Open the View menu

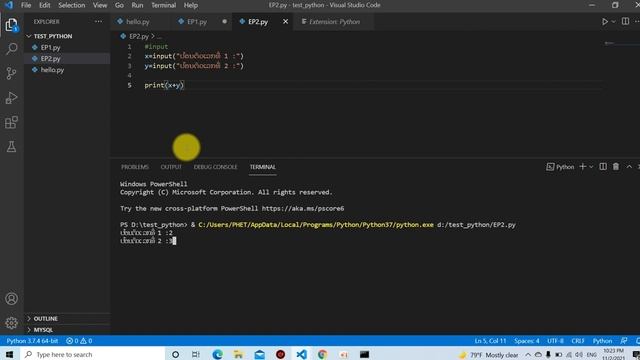tap(100, 5)
